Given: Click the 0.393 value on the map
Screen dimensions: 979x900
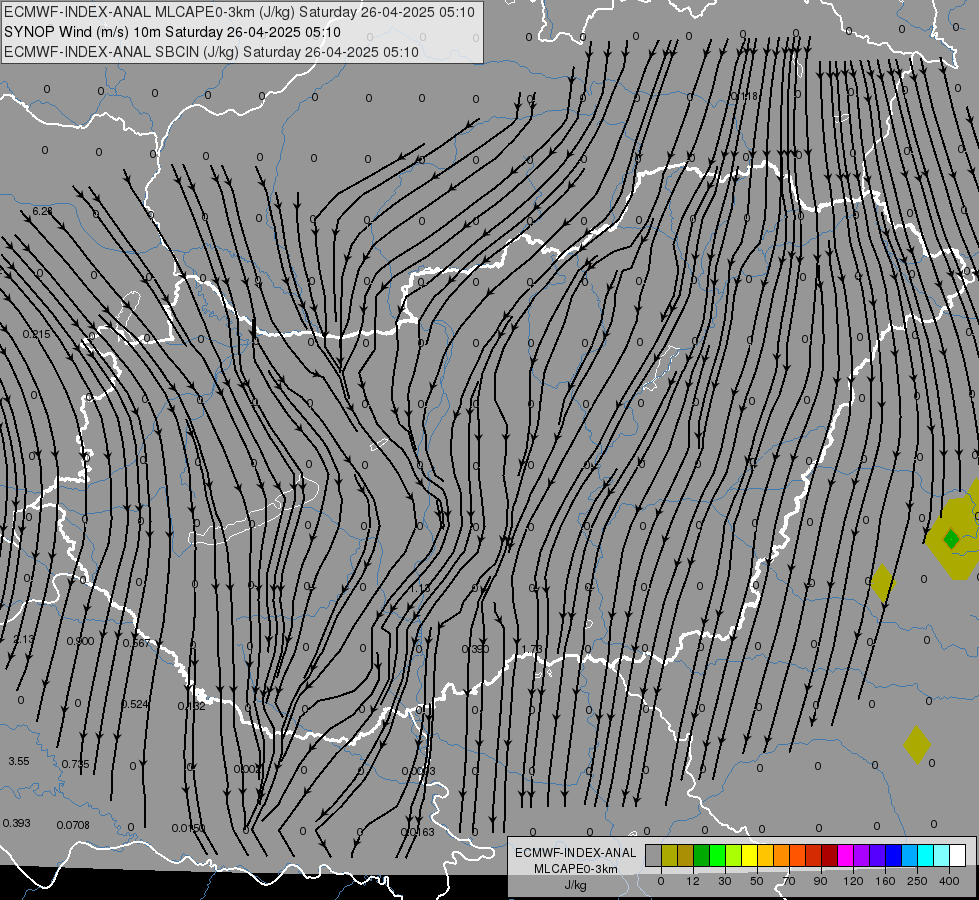Looking at the screenshot, I should [16, 823].
